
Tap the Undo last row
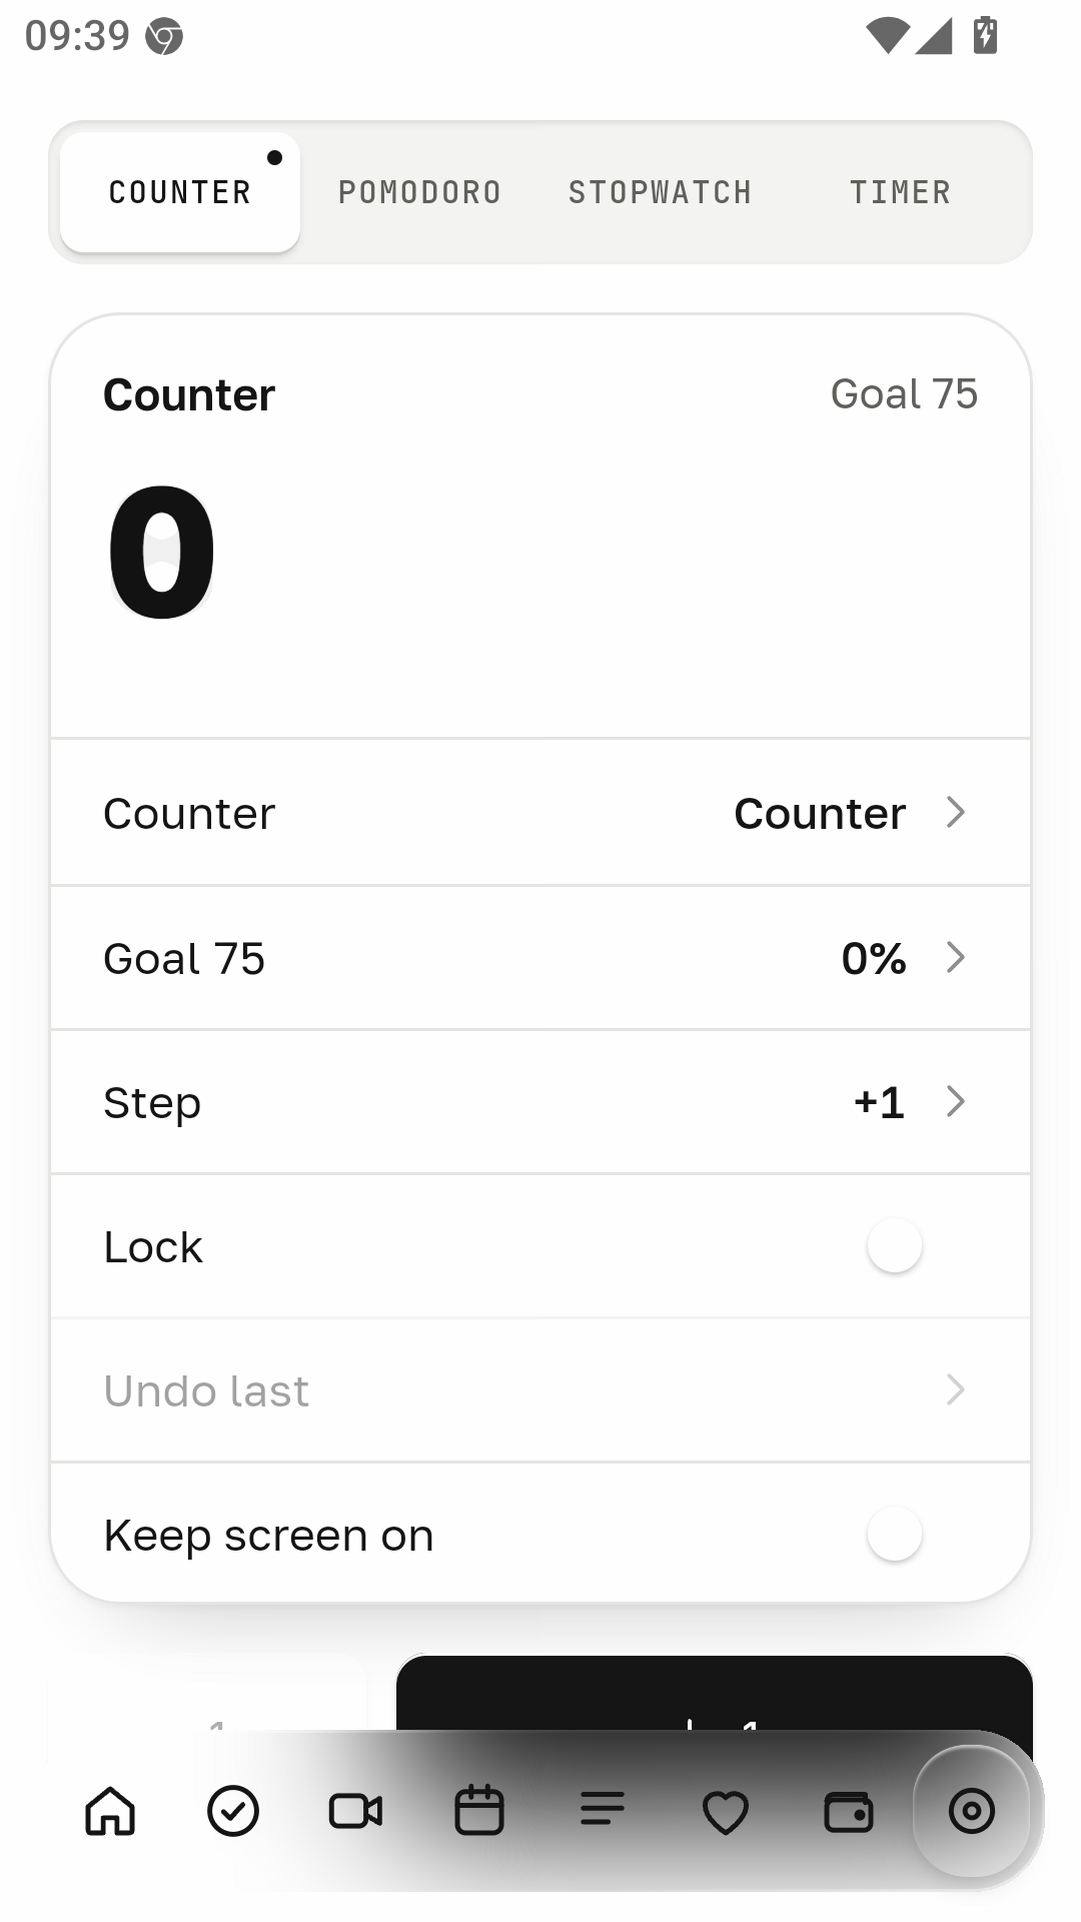coord(540,1390)
